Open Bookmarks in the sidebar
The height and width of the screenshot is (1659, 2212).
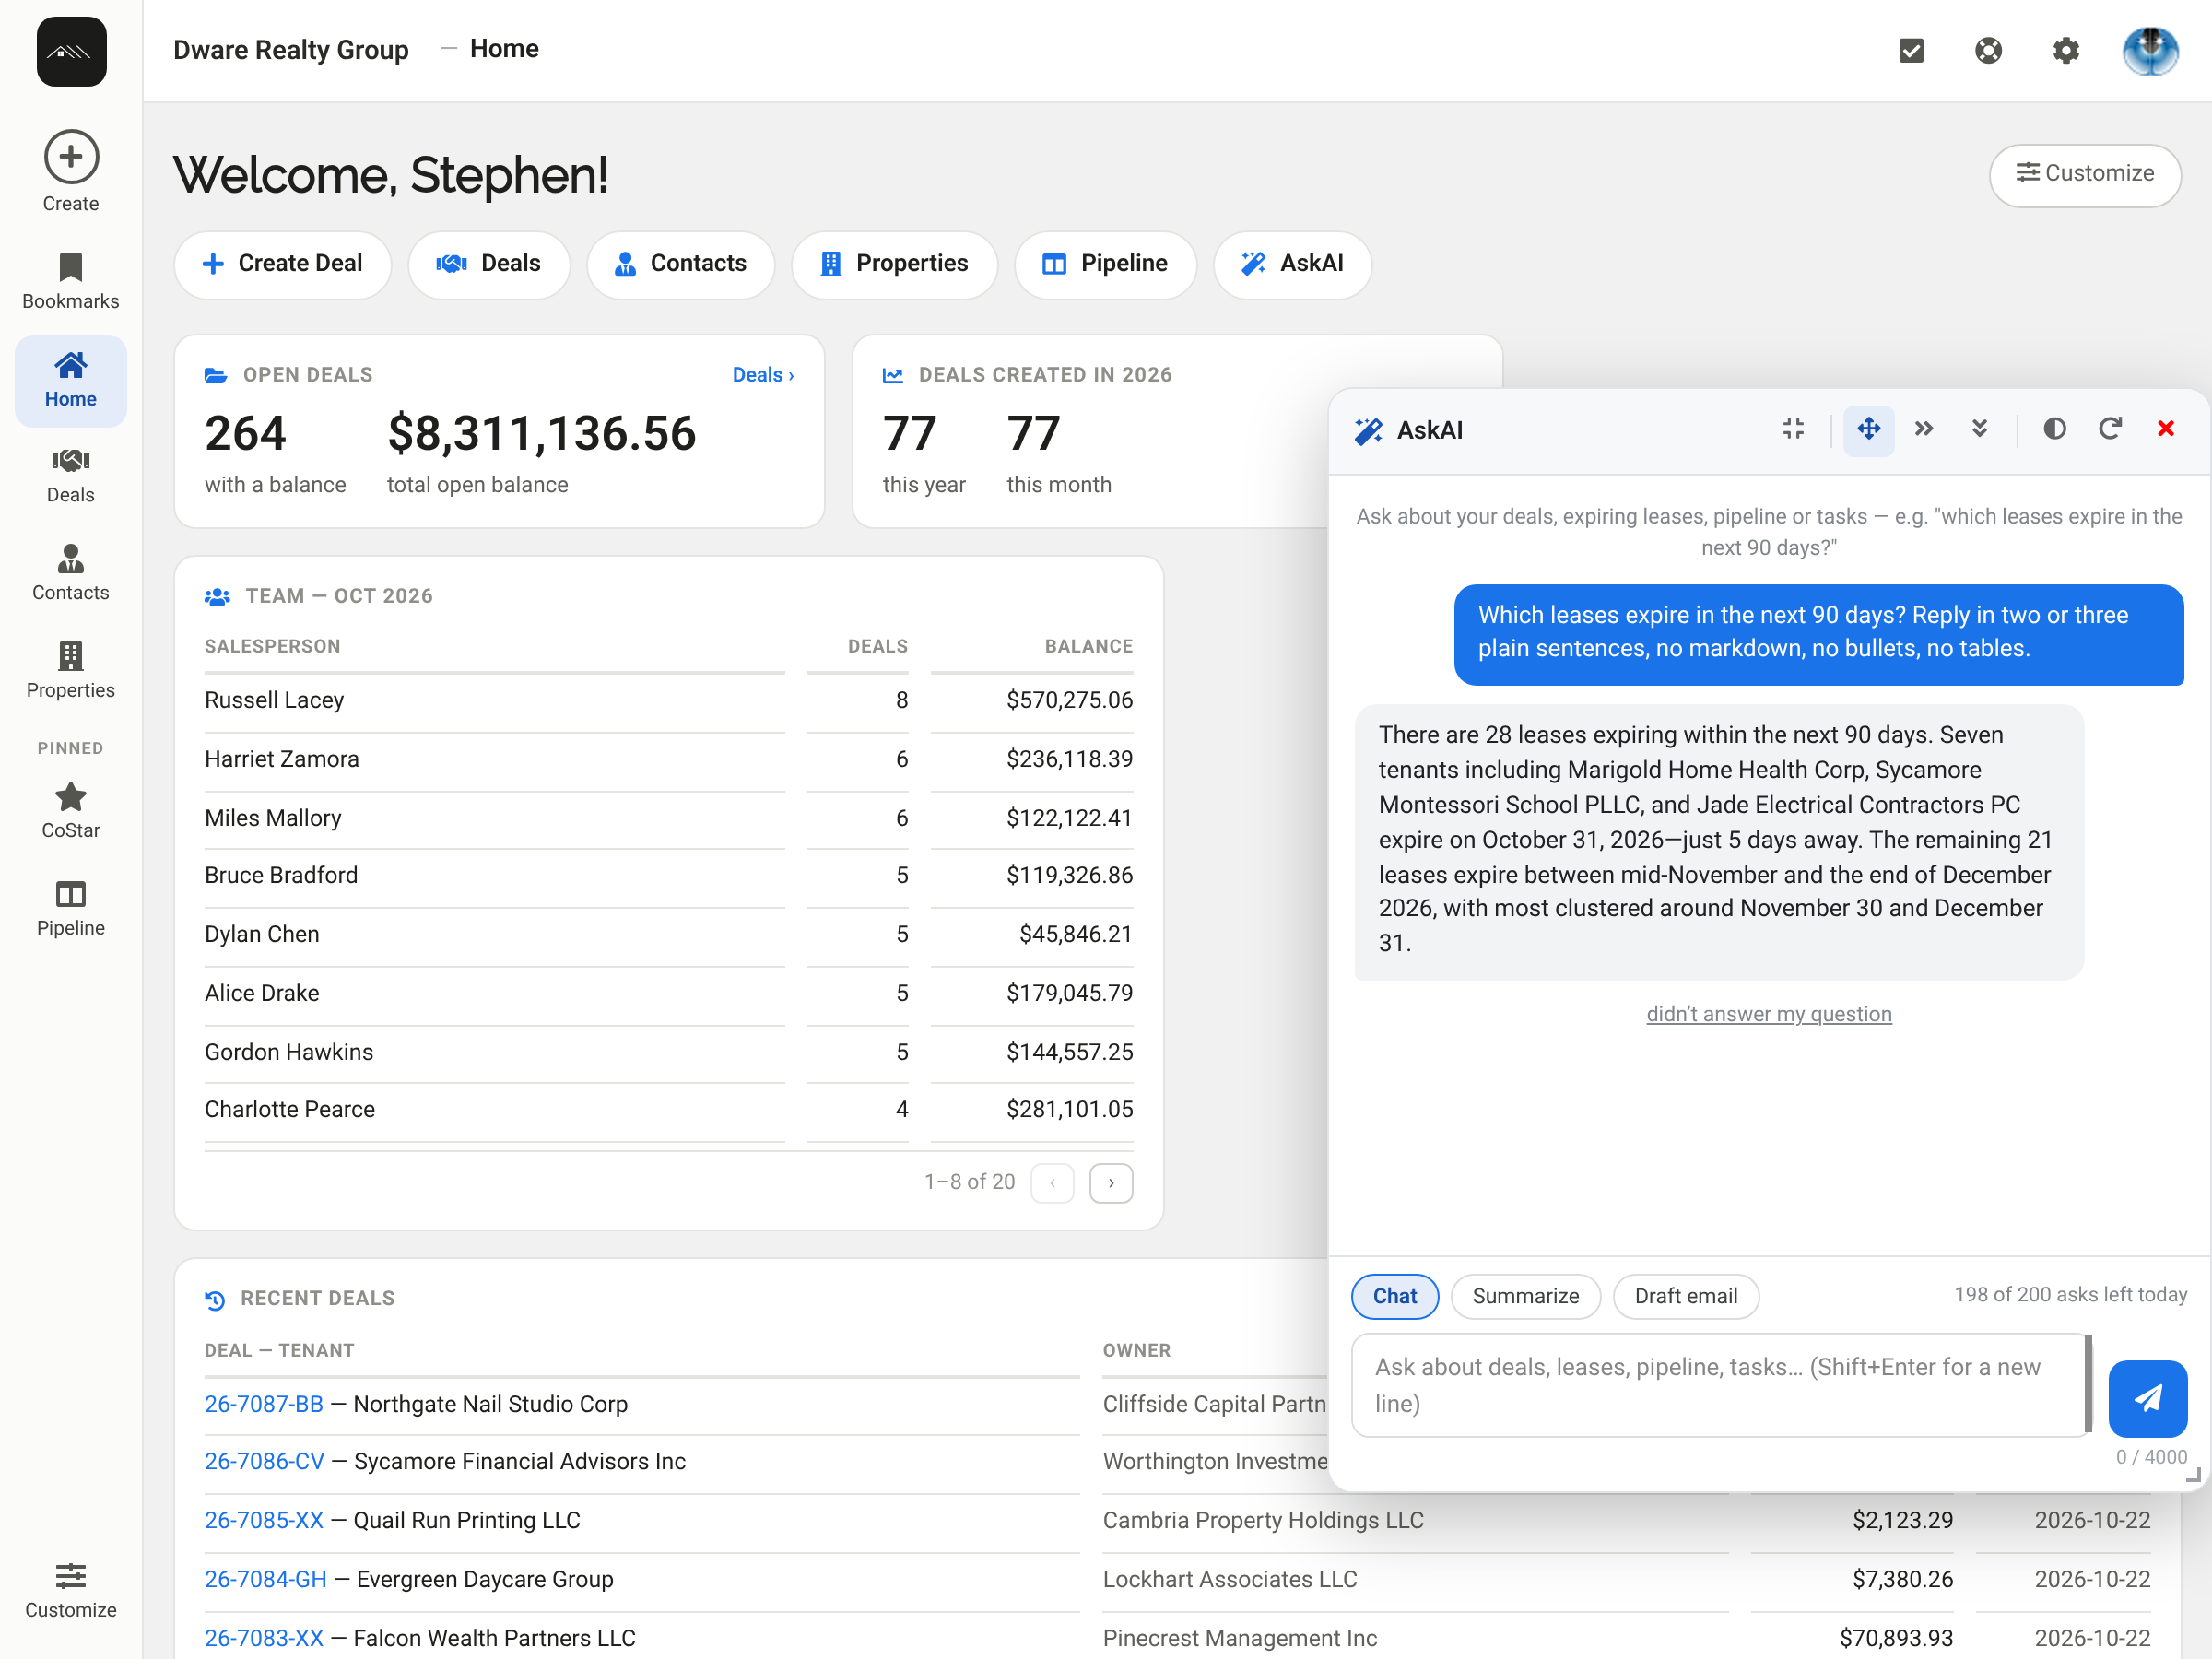coord(70,281)
